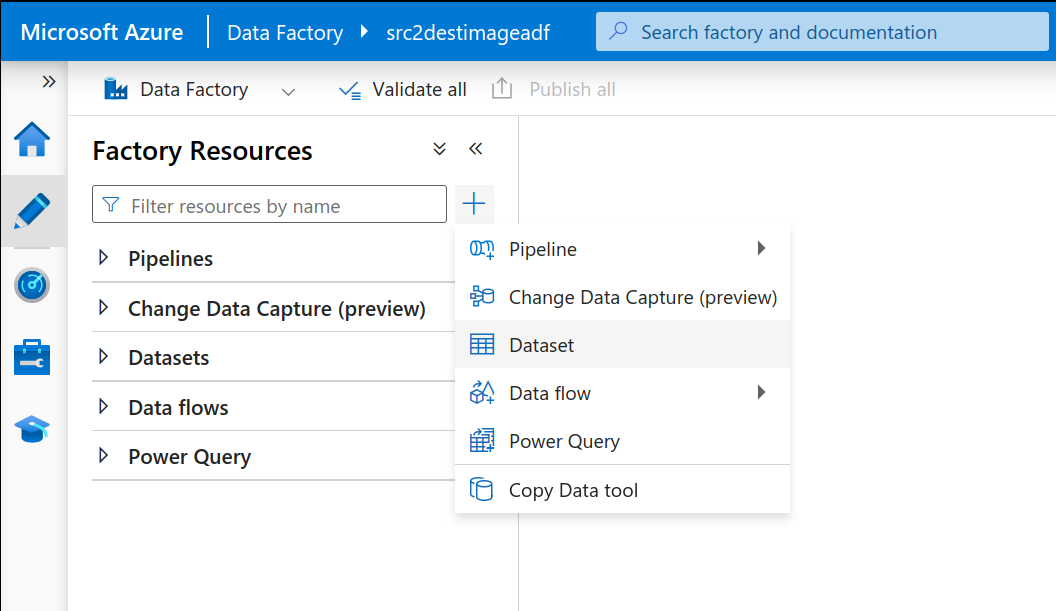Open the Data Factory dropdown chevron
This screenshot has height=611, width=1056.
coord(288,92)
